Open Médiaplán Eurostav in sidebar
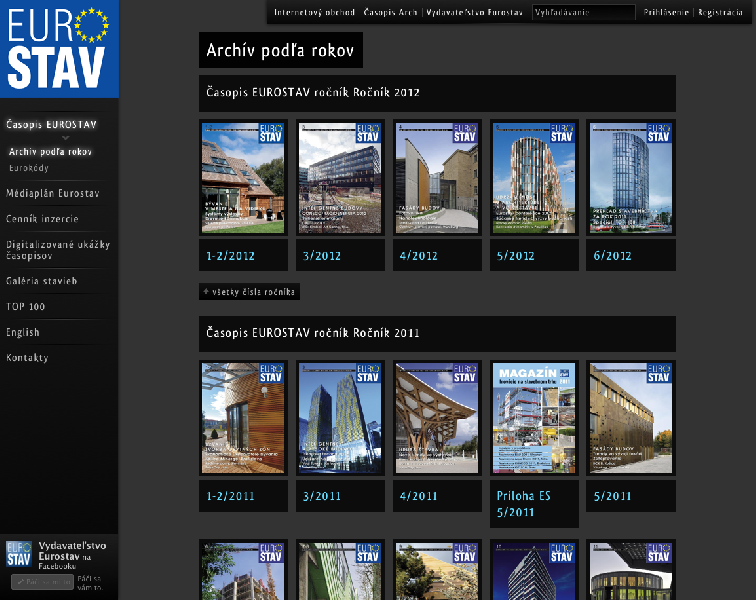Screen dimensions: 756x600 pyautogui.click(x=53, y=193)
